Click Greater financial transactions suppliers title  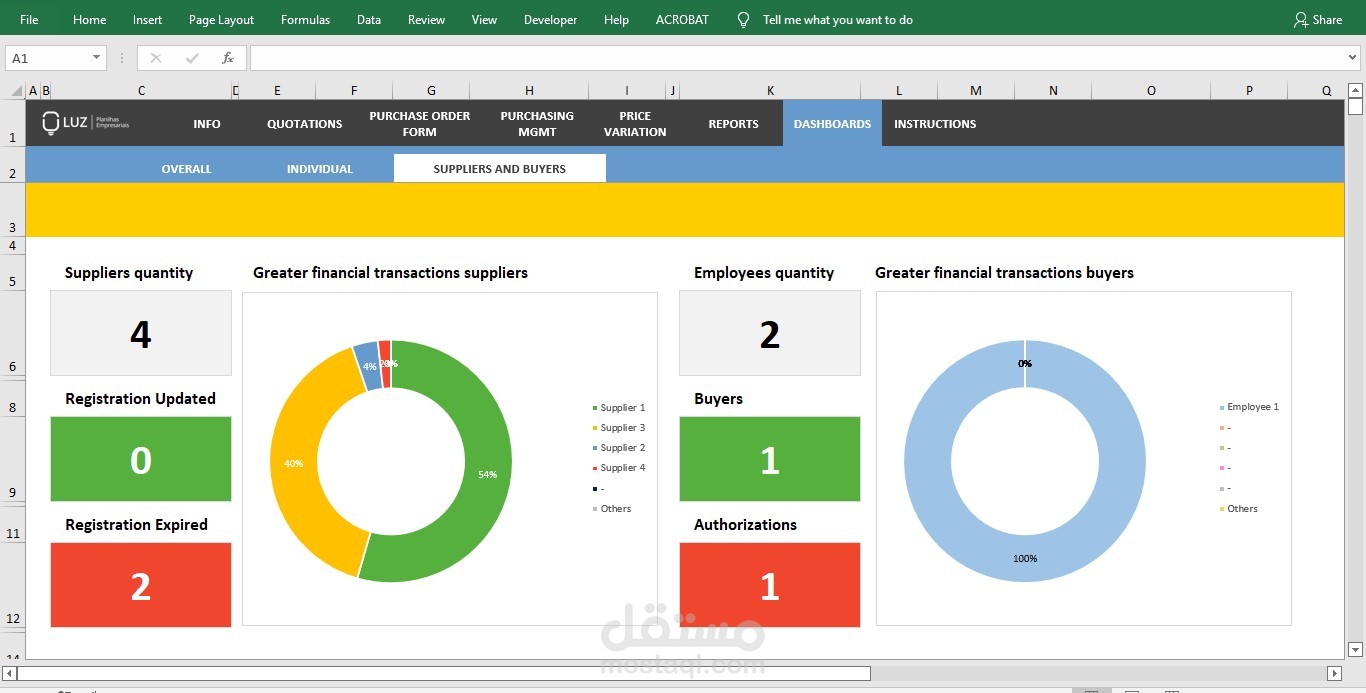coord(390,272)
